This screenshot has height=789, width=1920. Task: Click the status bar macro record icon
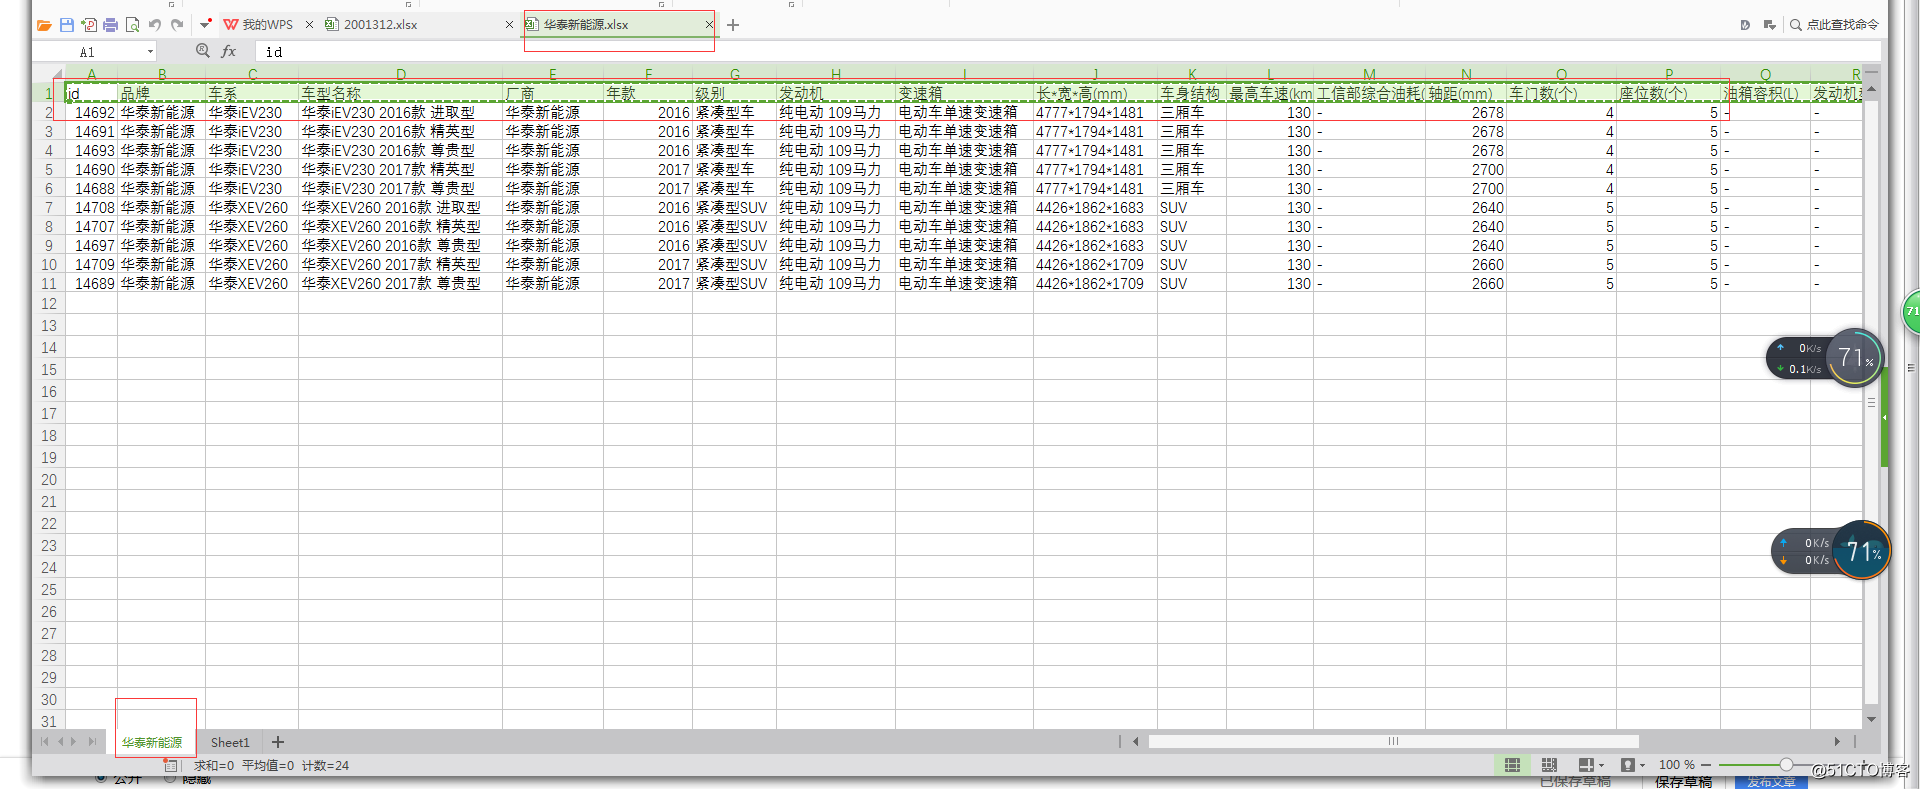click(x=170, y=765)
